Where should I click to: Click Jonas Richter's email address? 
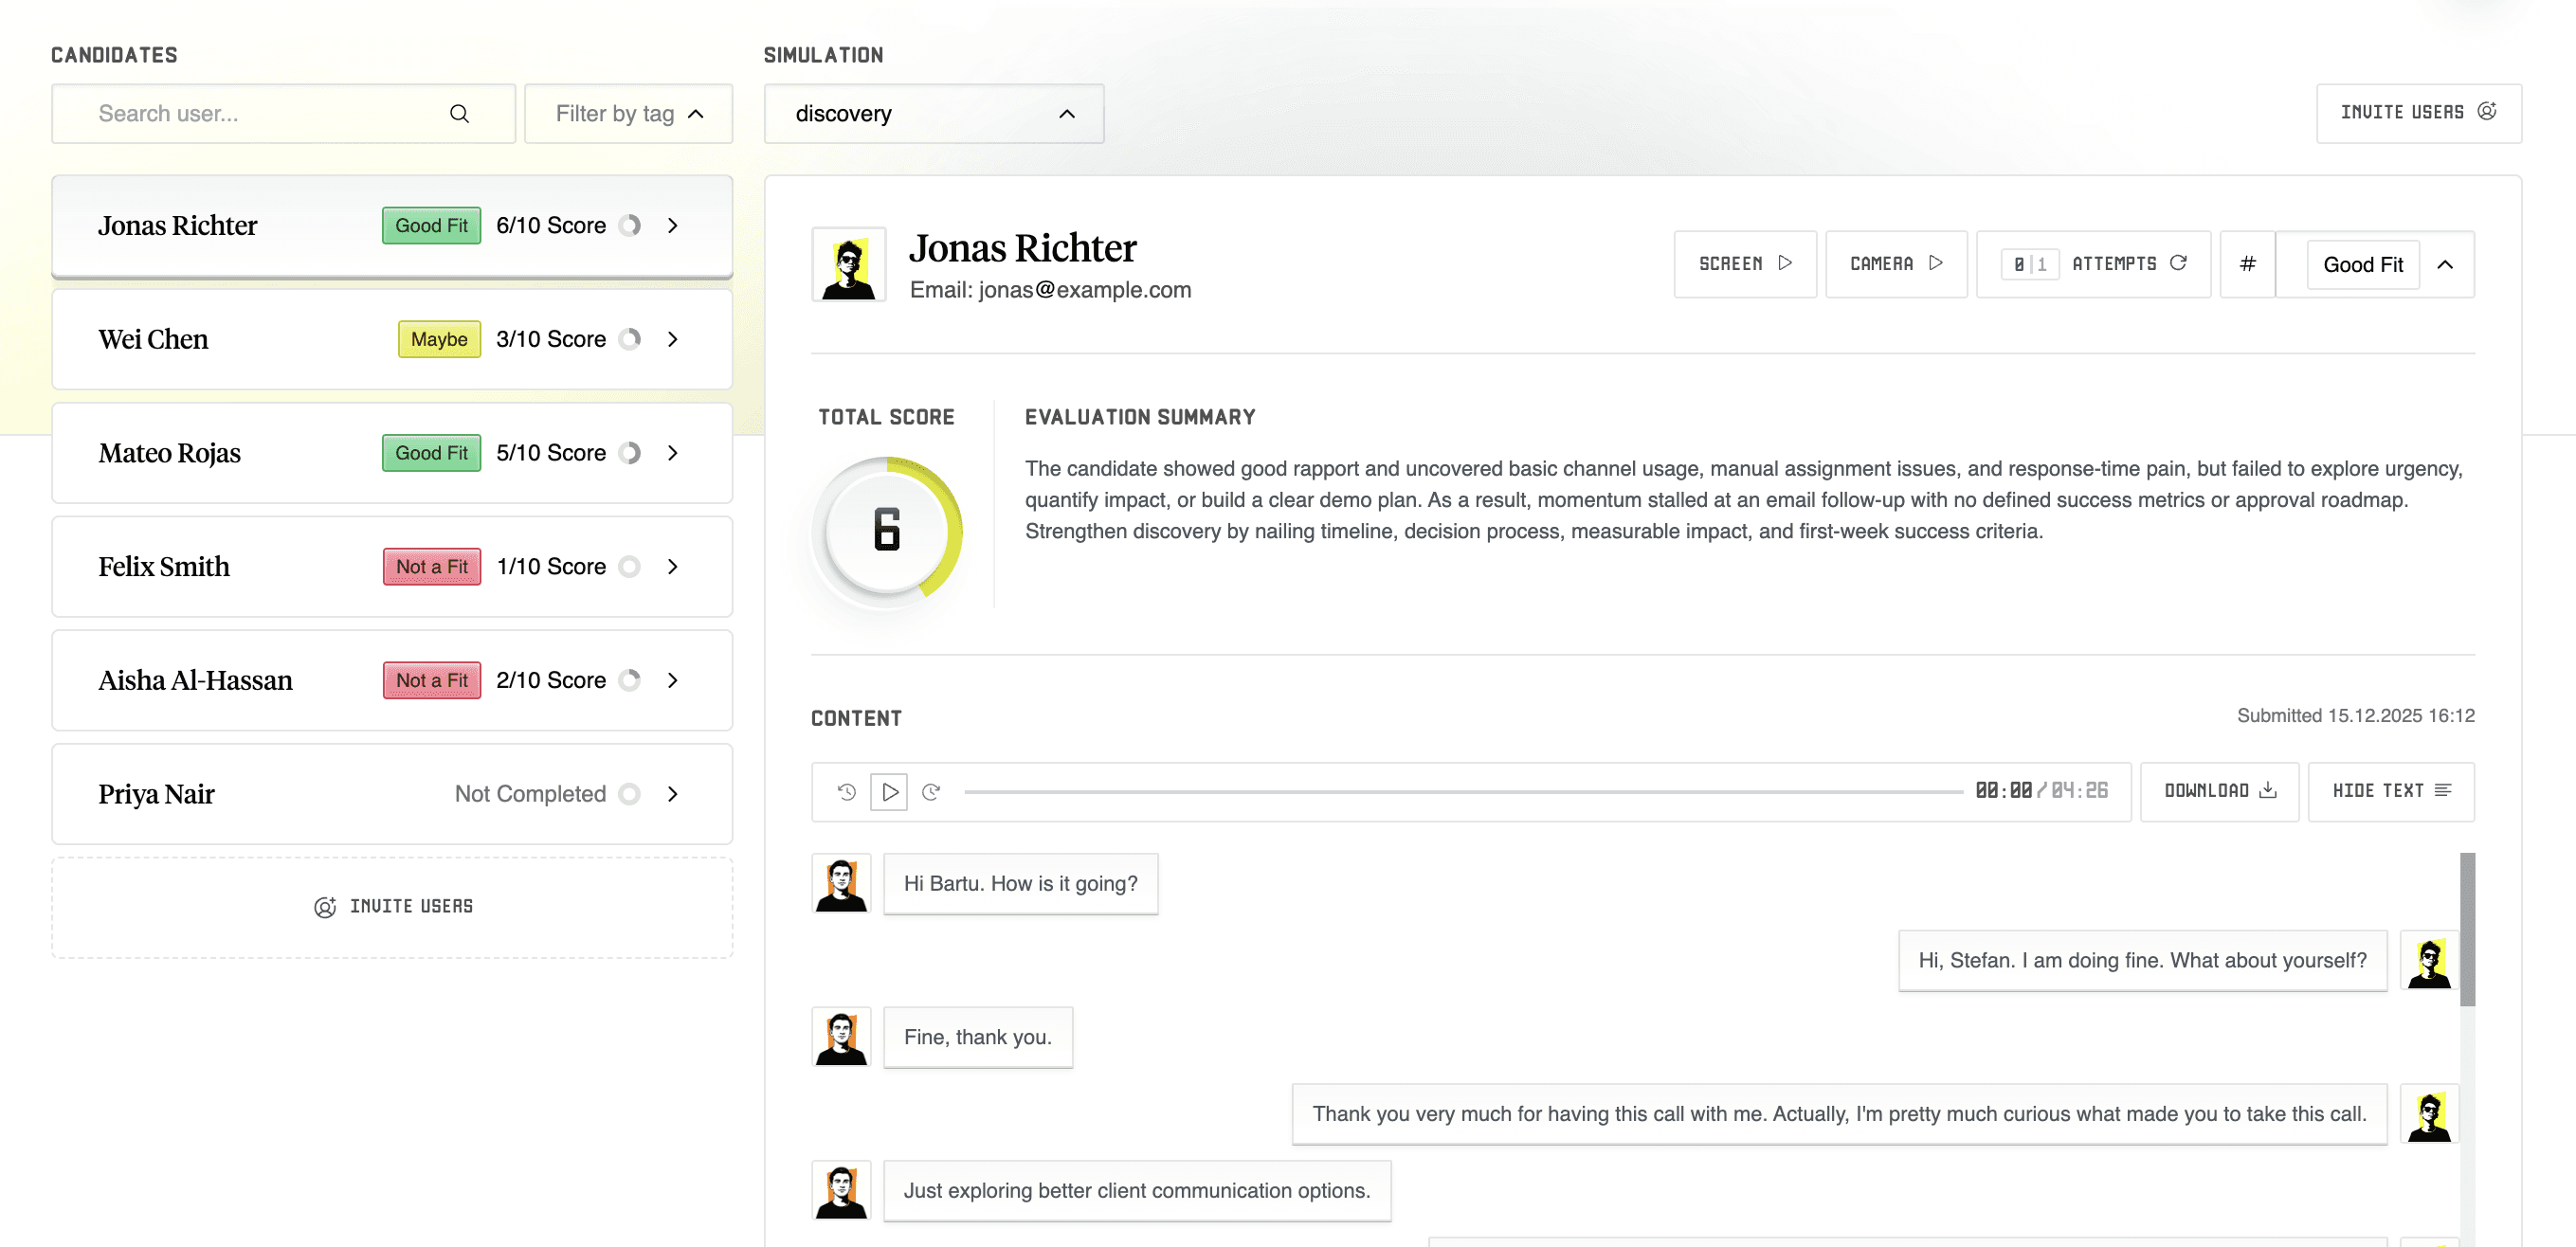click(x=1083, y=289)
